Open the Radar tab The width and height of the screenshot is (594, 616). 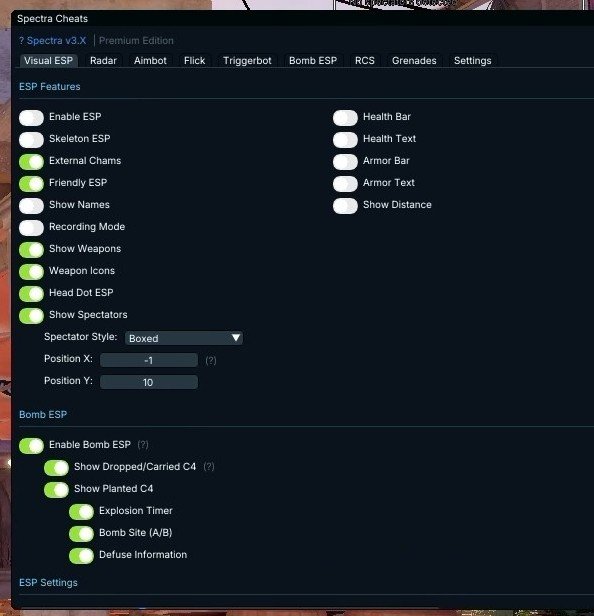coord(103,60)
